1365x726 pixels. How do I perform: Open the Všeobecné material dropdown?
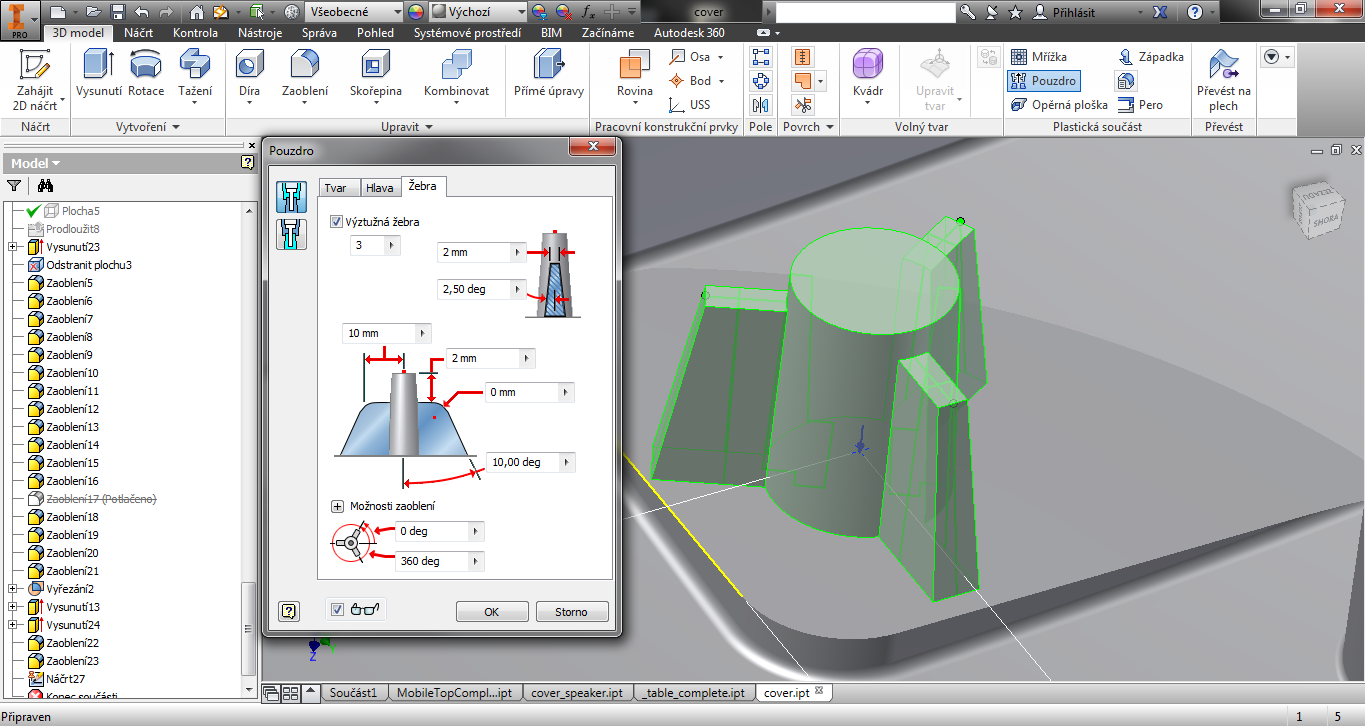click(x=394, y=12)
